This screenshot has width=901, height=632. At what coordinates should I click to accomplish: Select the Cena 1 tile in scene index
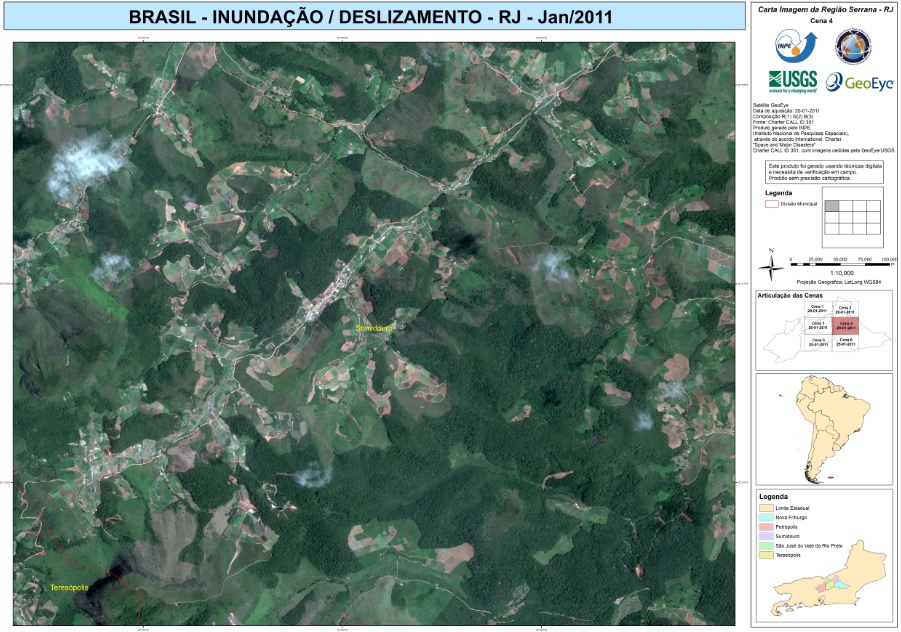click(817, 309)
